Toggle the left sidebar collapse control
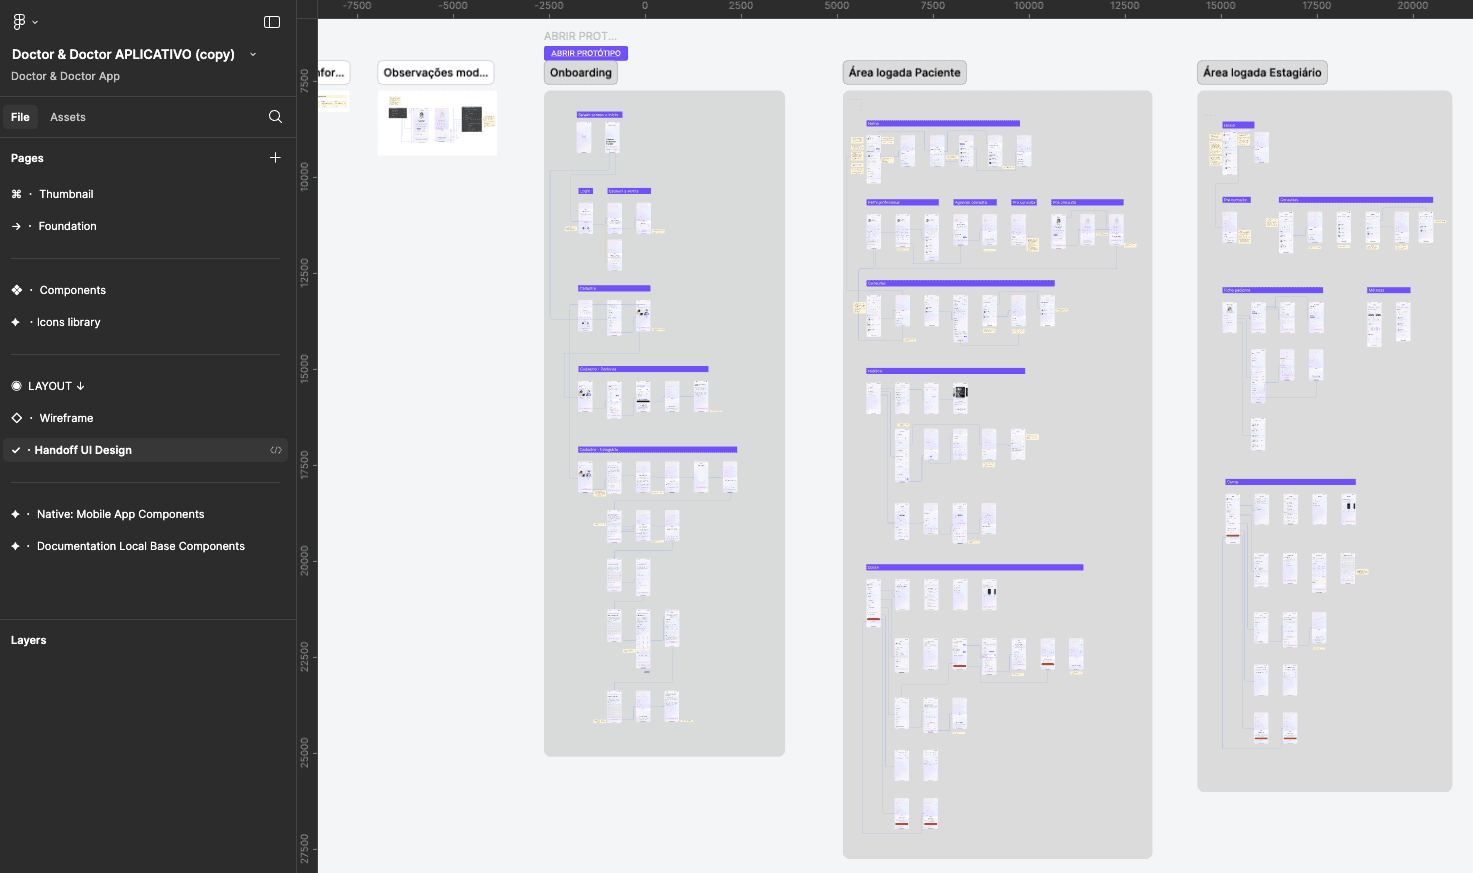 pyautogui.click(x=271, y=21)
